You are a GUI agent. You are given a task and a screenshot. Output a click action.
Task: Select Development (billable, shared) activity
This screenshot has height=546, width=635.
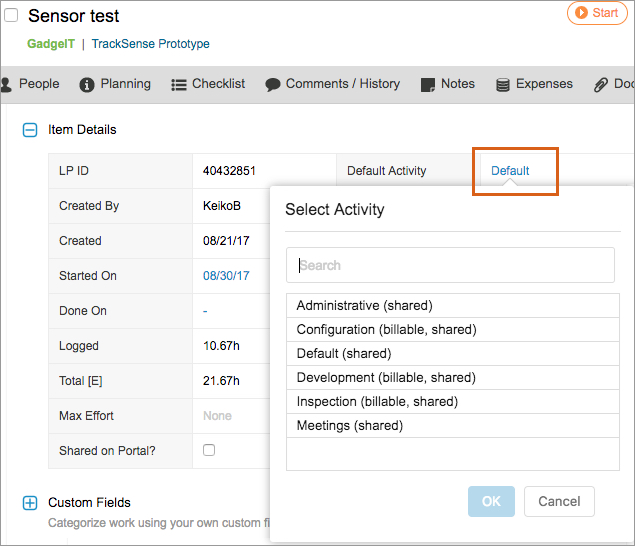click(386, 377)
